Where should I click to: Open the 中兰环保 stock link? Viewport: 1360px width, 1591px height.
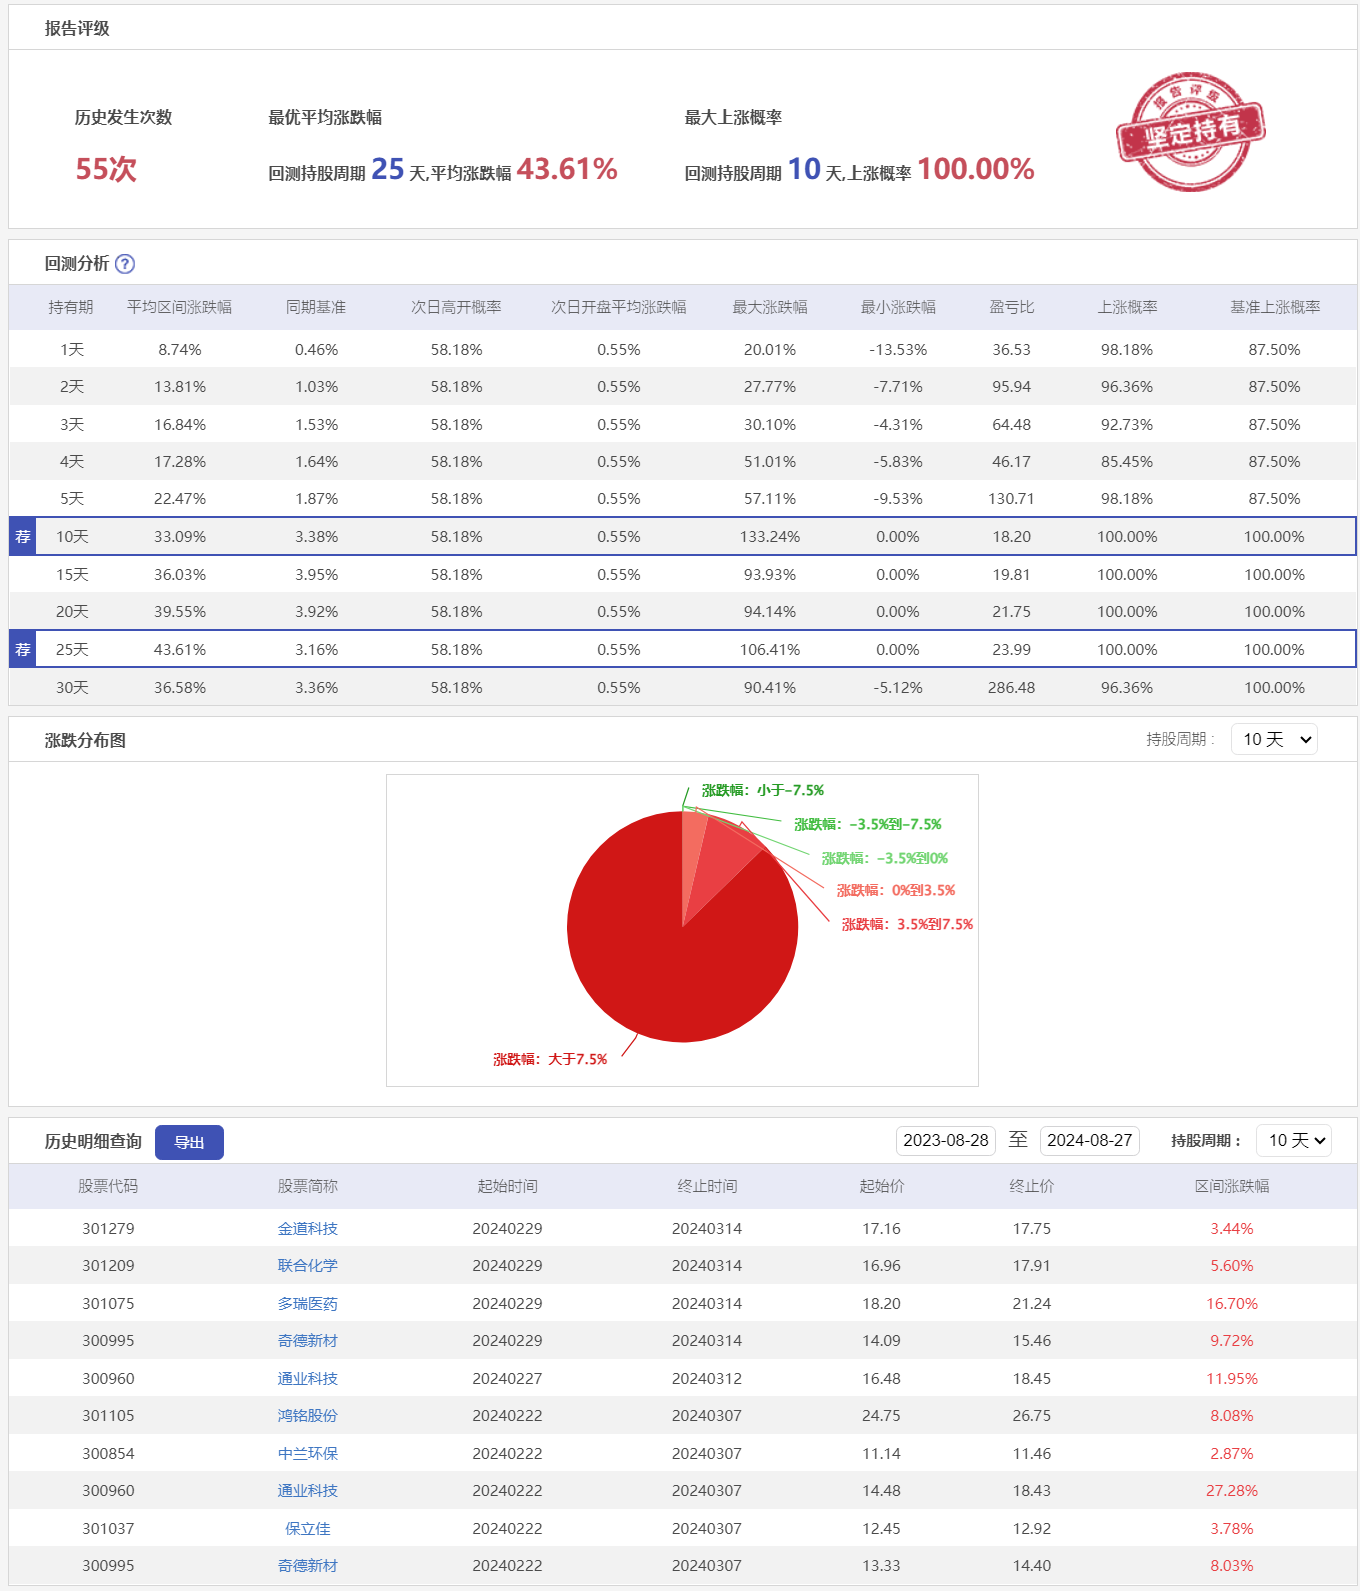click(x=308, y=1454)
